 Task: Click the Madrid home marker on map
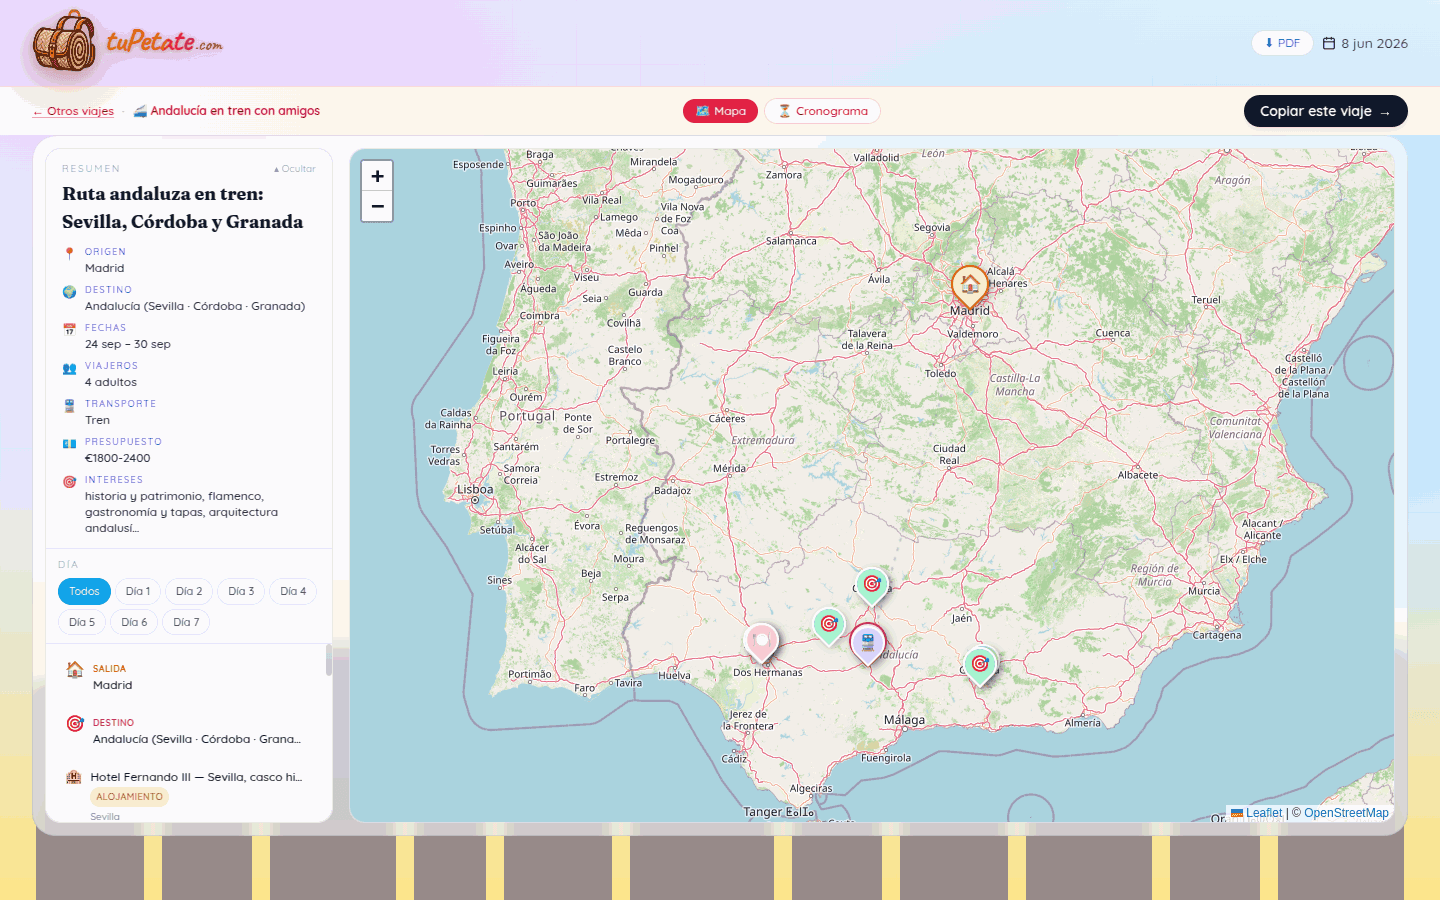pyautogui.click(x=970, y=286)
